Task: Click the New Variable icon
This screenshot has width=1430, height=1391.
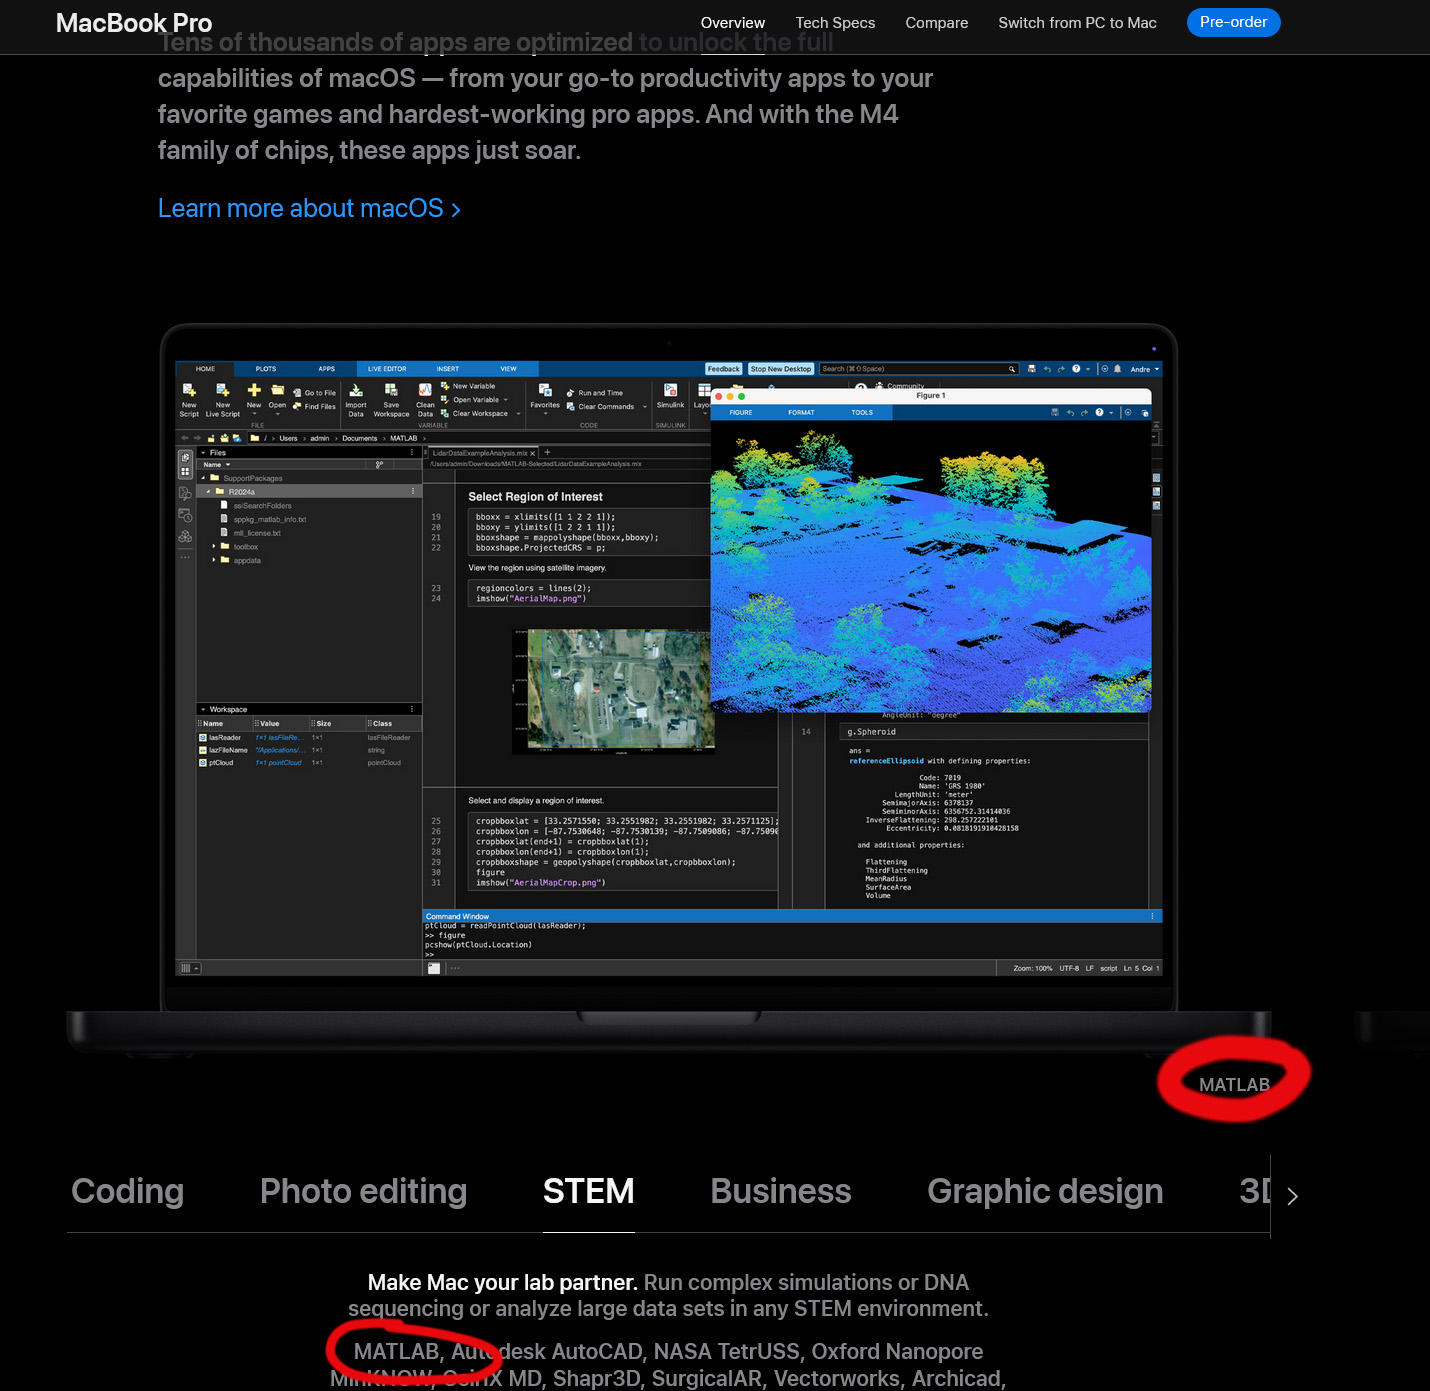Action: click(445, 386)
